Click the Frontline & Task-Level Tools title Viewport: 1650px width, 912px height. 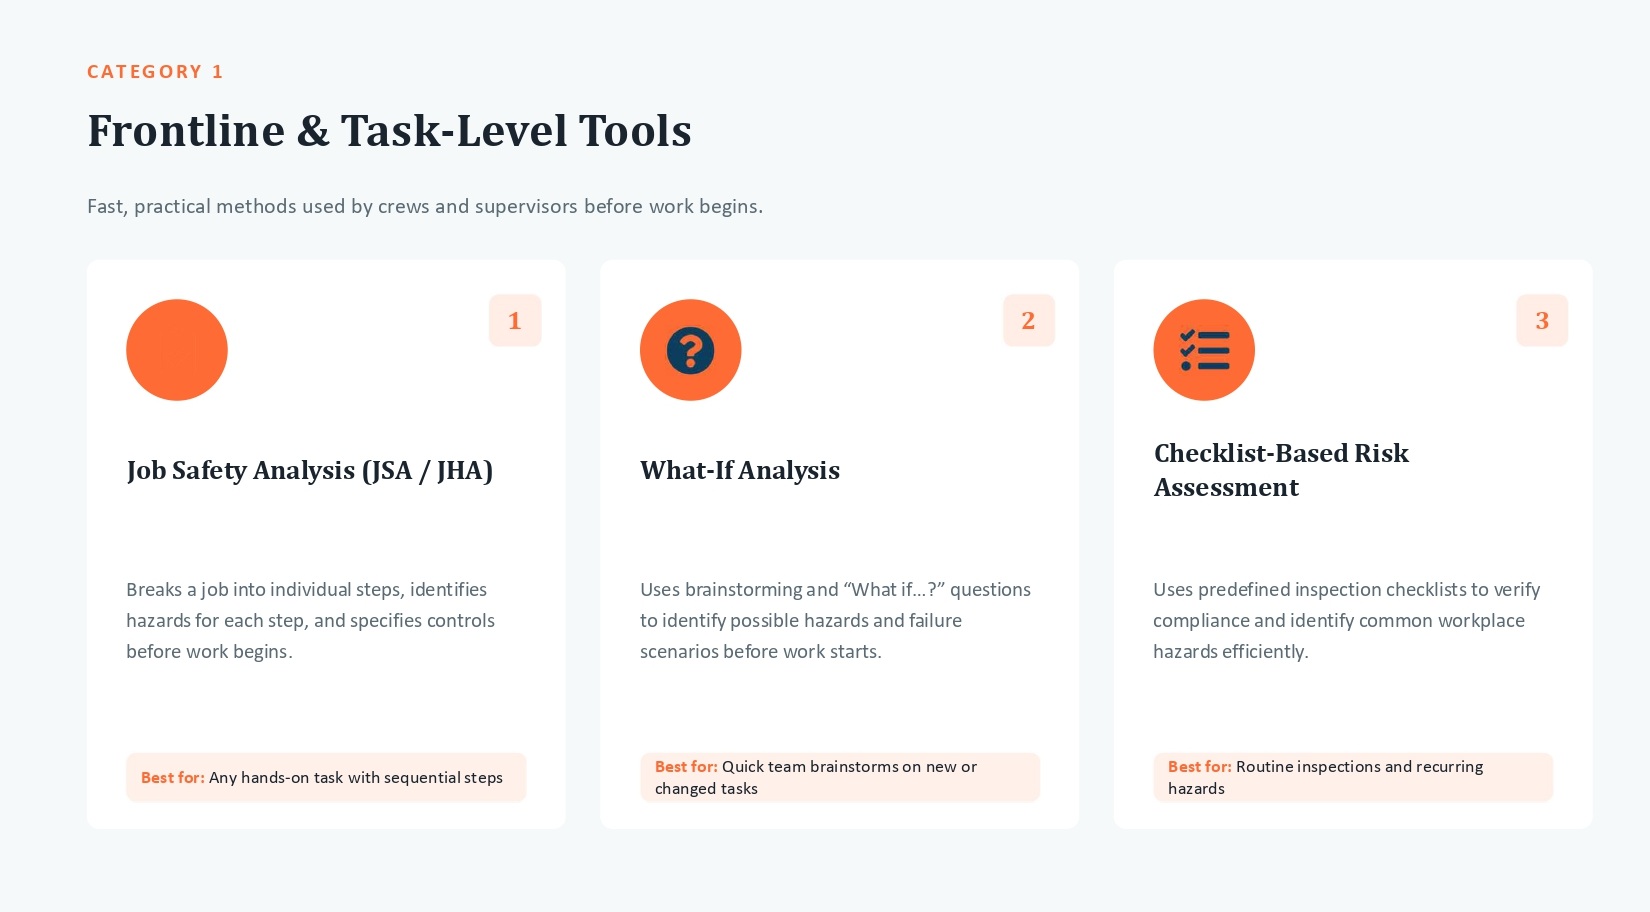click(390, 131)
